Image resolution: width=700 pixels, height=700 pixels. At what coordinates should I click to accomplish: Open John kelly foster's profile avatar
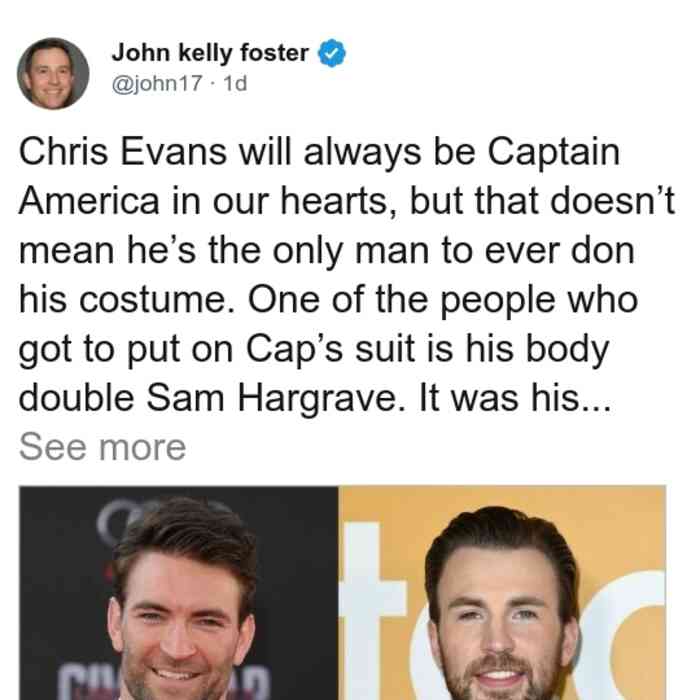53,74
